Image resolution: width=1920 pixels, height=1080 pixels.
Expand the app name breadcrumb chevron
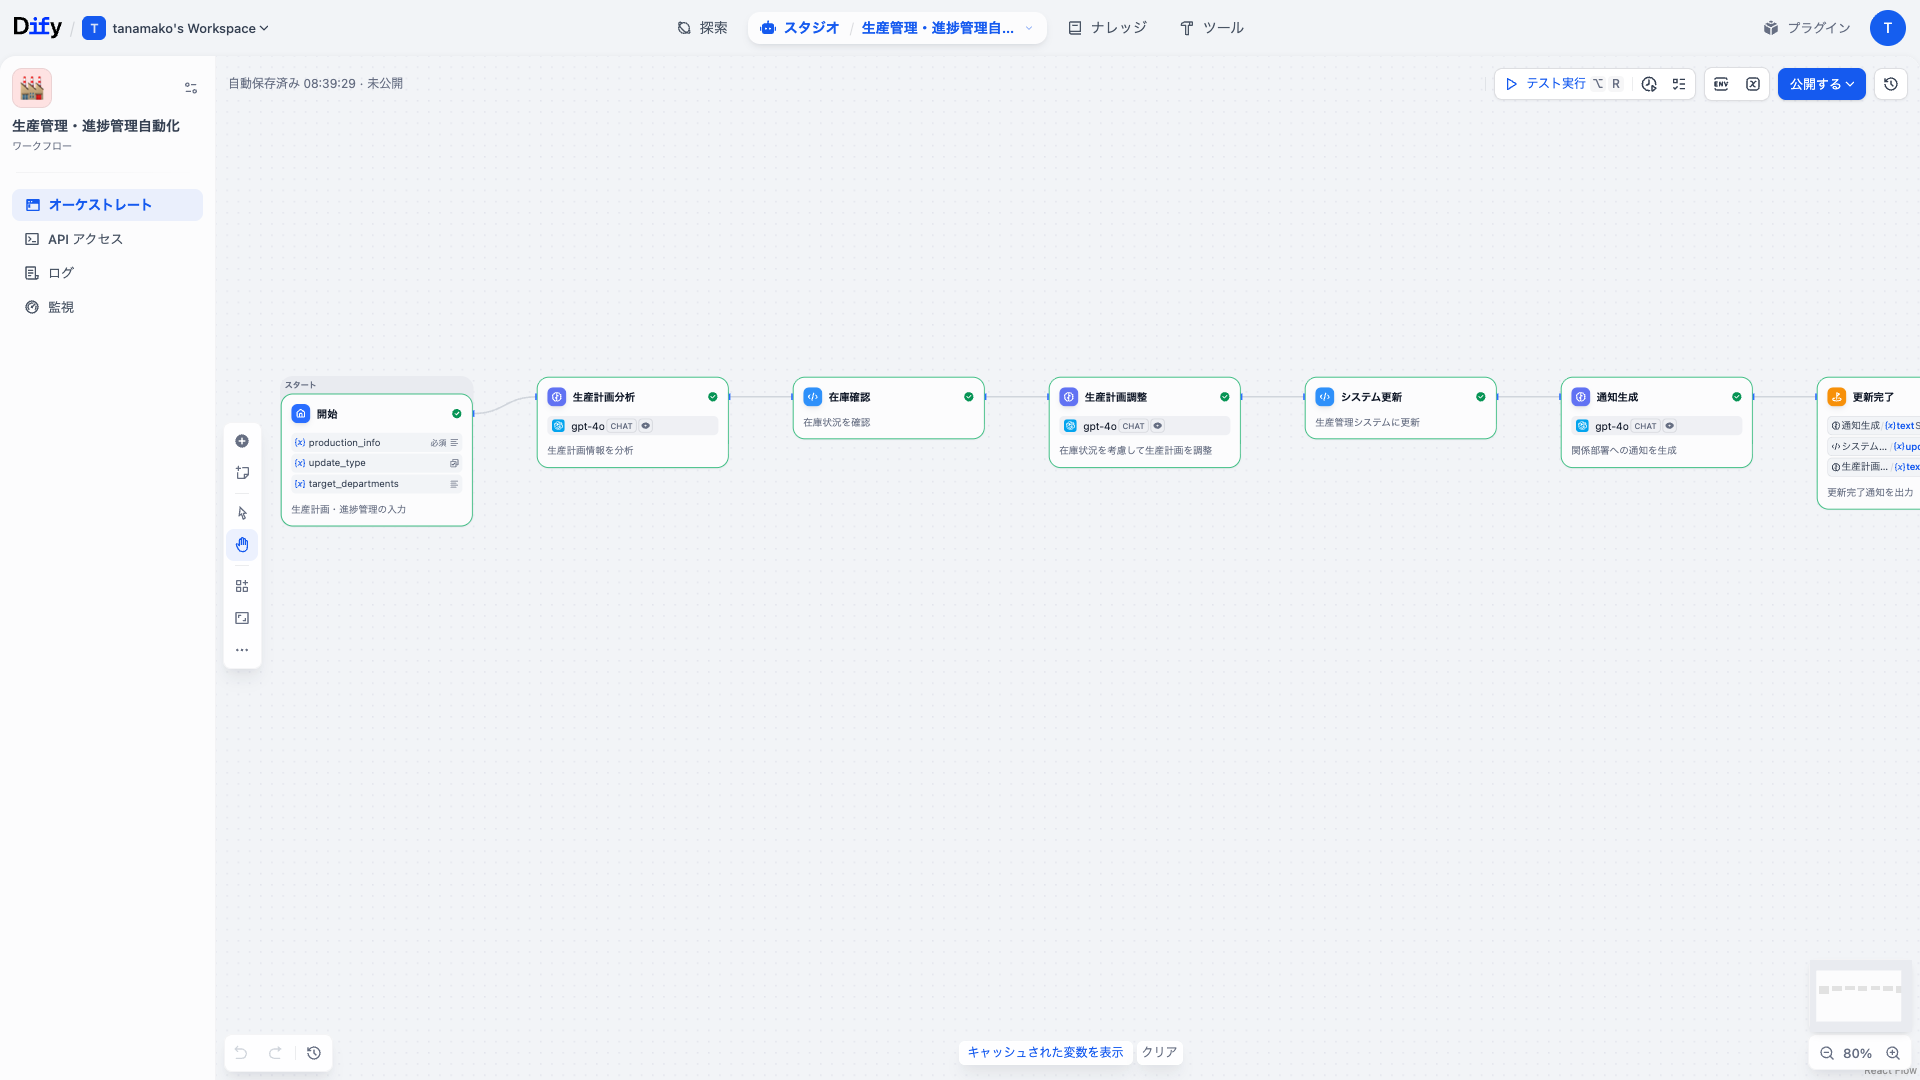[x=1030, y=28]
